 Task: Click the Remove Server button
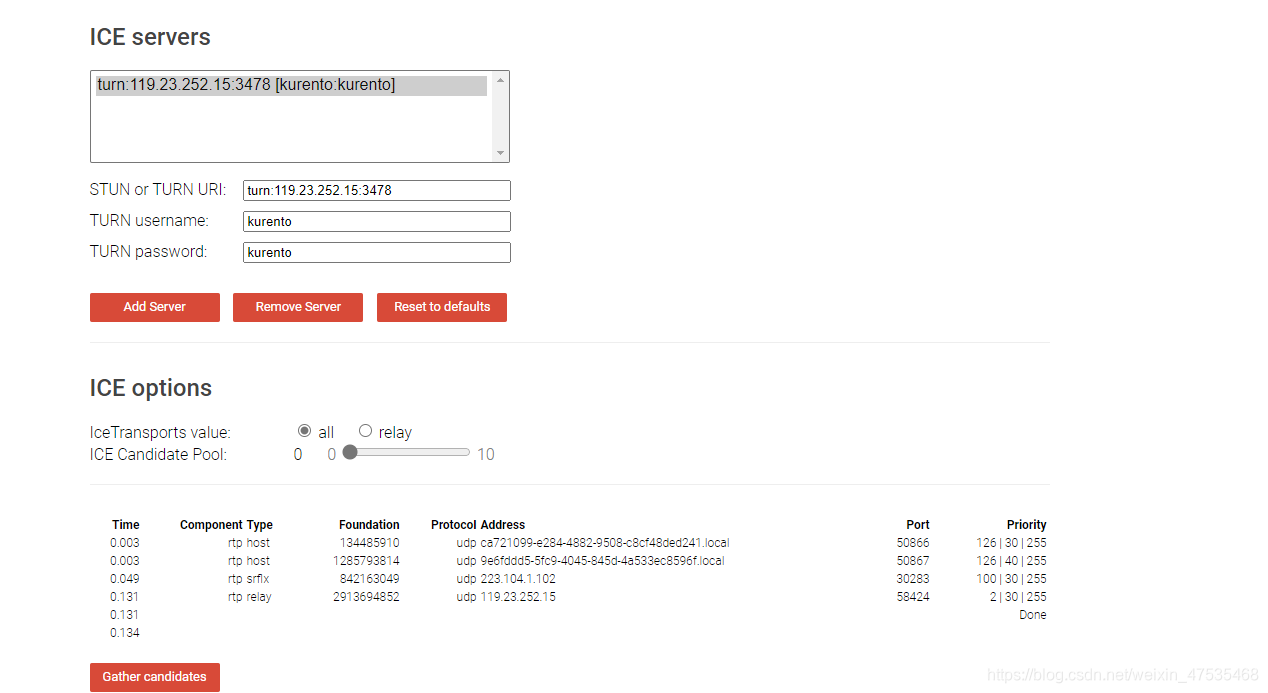click(x=298, y=307)
